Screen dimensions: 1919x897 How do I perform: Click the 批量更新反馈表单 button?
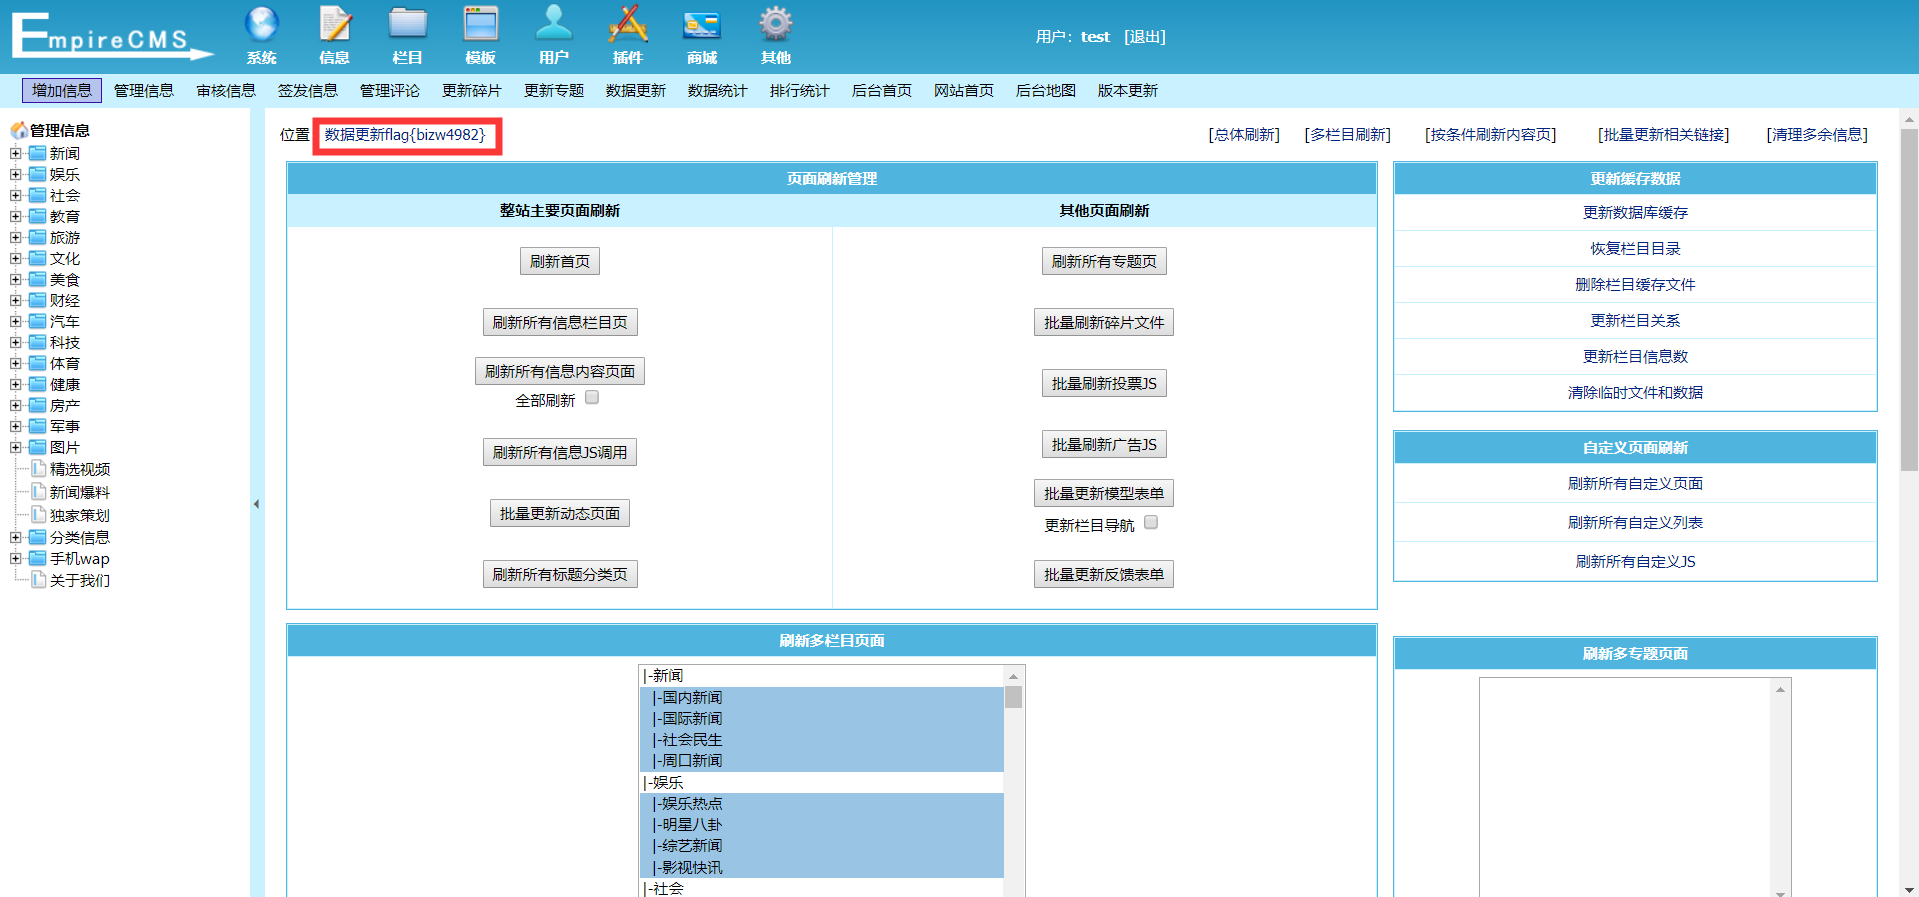pos(1104,574)
